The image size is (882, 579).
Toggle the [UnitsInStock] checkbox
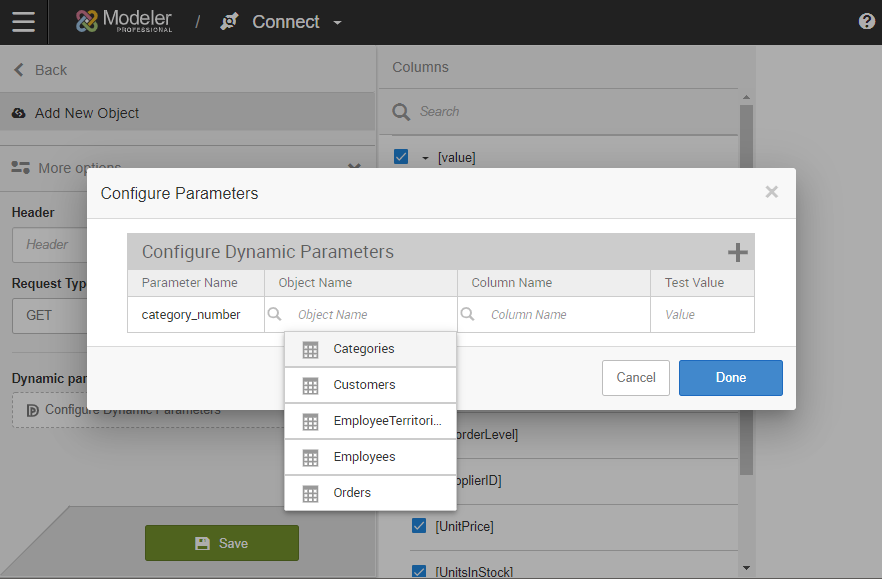[x=419, y=571]
